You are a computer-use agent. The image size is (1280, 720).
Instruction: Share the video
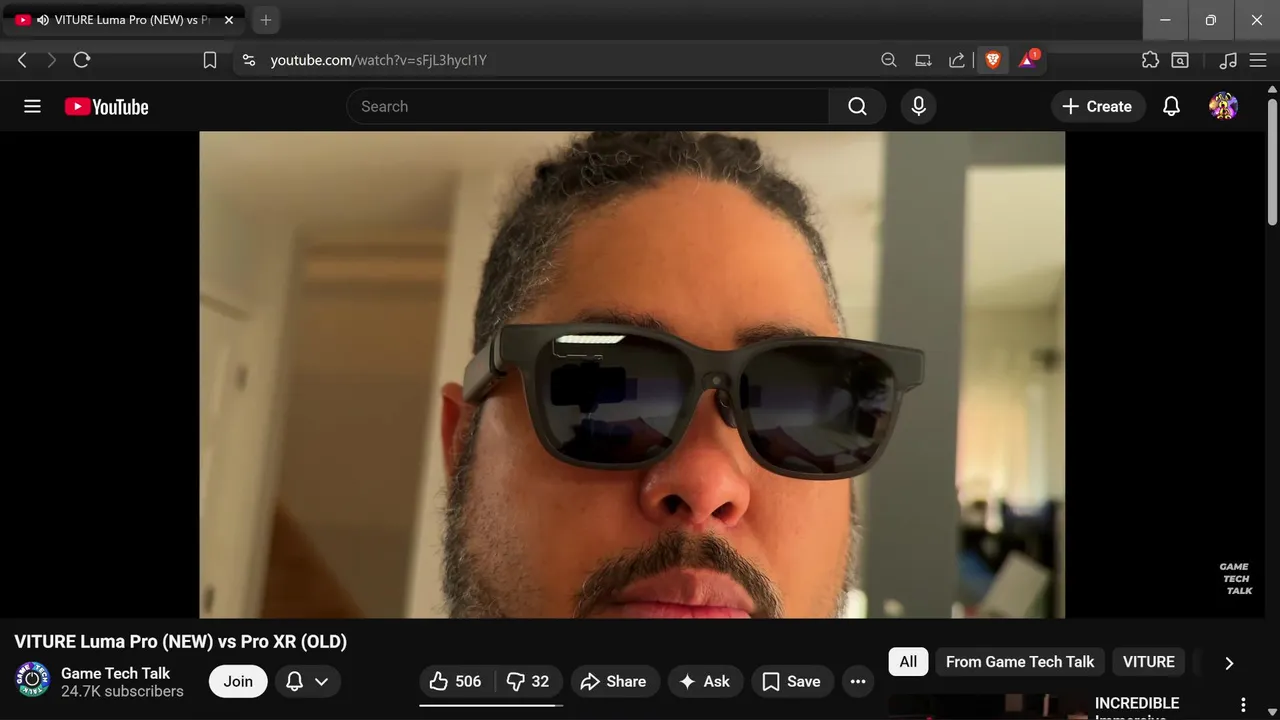click(x=615, y=681)
